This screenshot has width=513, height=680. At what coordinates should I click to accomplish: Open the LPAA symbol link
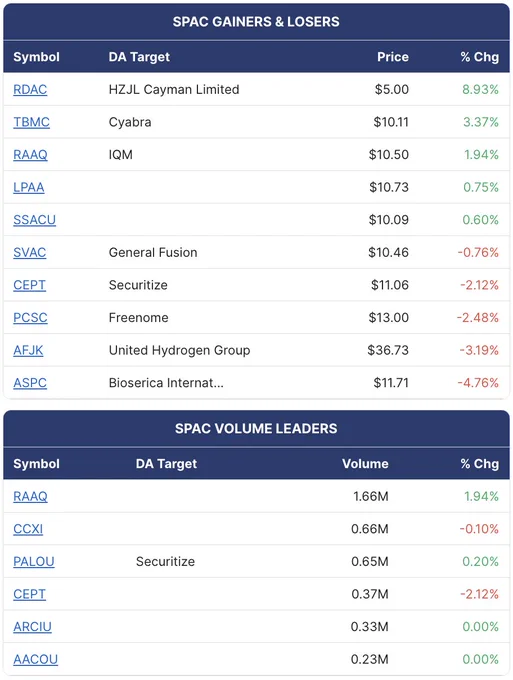29,187
